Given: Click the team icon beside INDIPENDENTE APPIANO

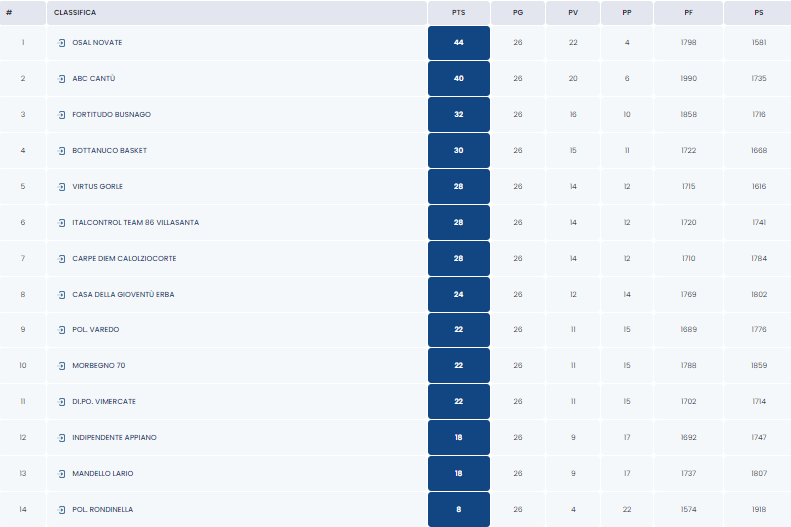Looking at the screenshot, I should coord(62,438).
